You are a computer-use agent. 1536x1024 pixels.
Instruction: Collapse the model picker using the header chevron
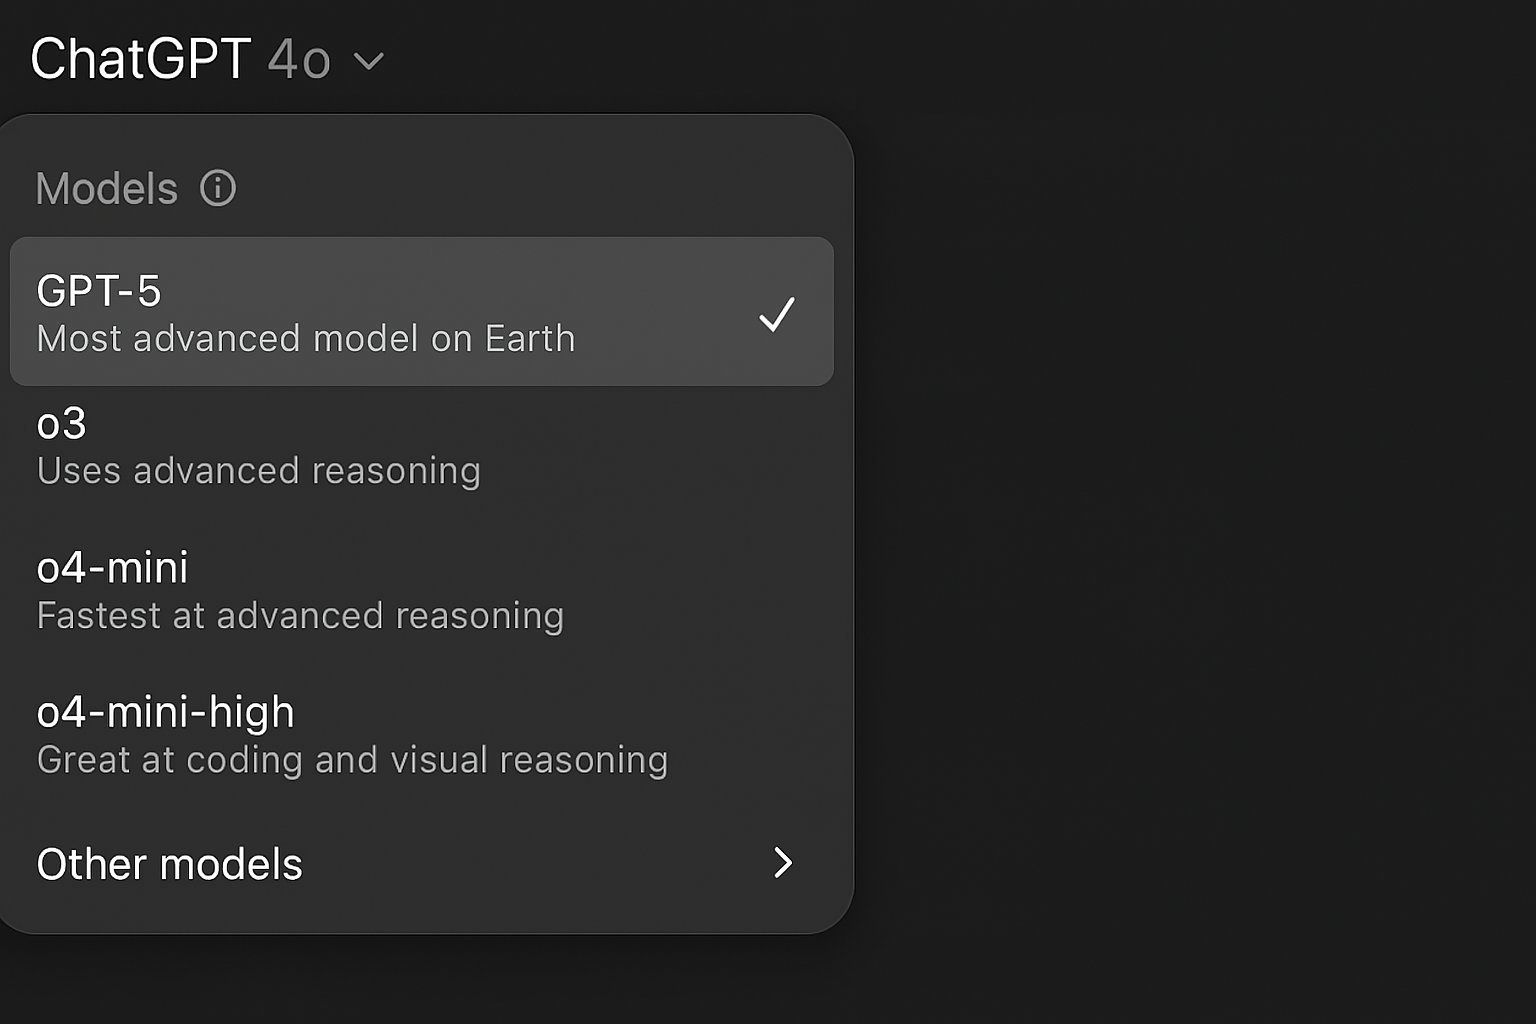(x=369, y=62)
